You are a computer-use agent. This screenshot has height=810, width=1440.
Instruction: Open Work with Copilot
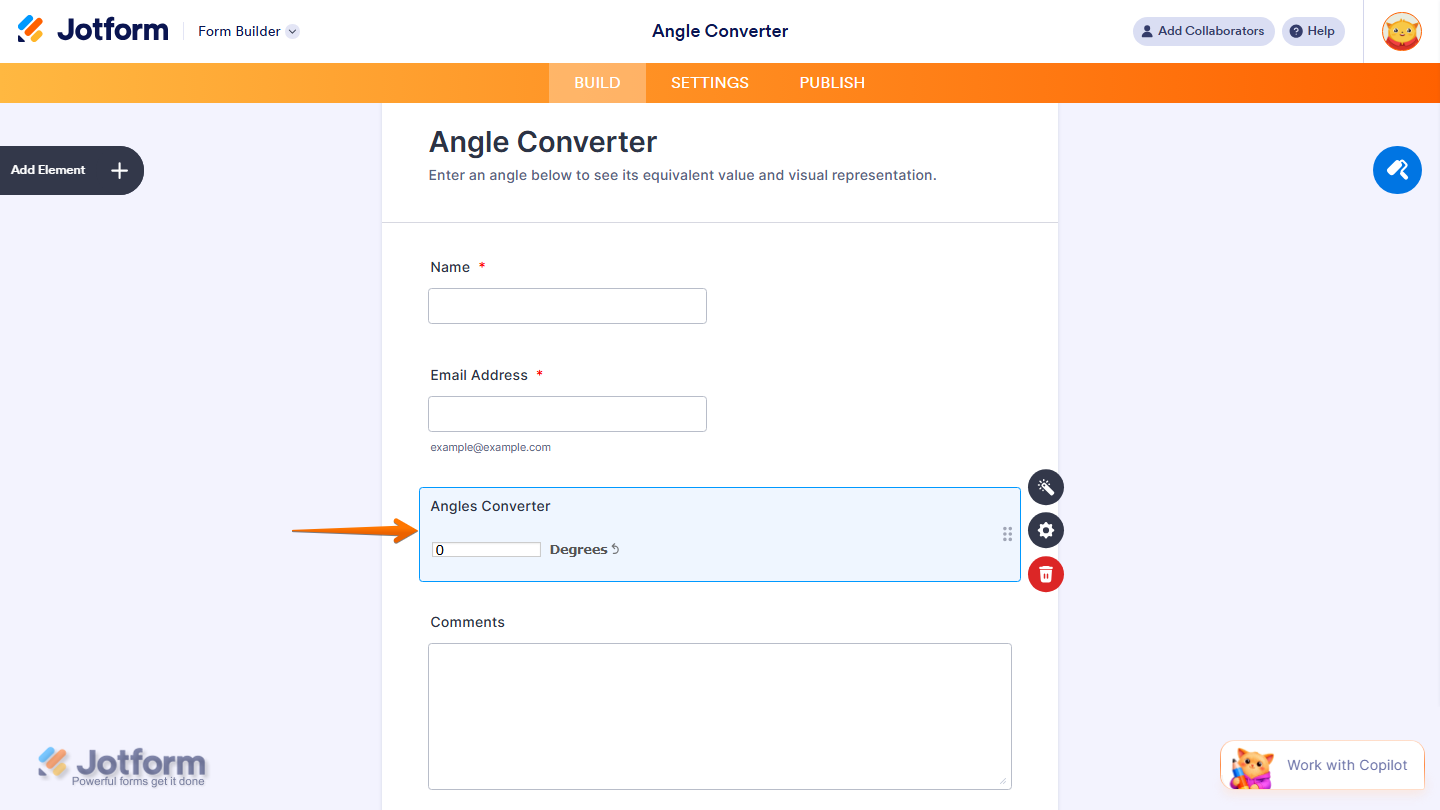[x=1322, y=765]
